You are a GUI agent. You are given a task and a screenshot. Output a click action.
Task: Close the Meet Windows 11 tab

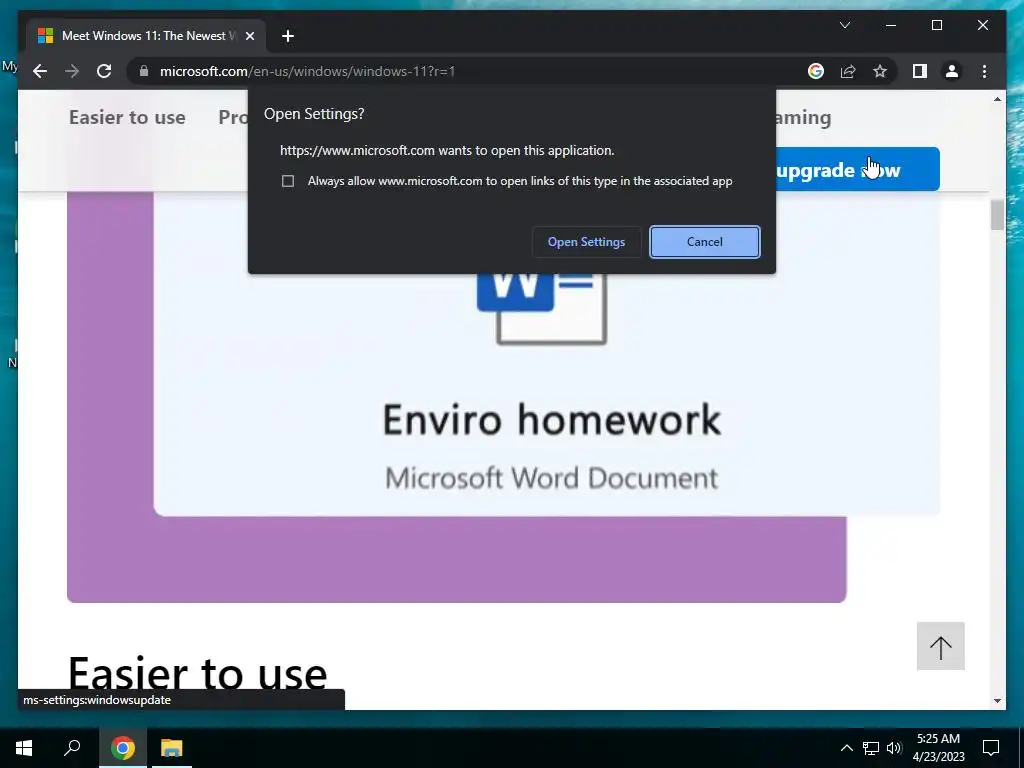coord(249,36)
